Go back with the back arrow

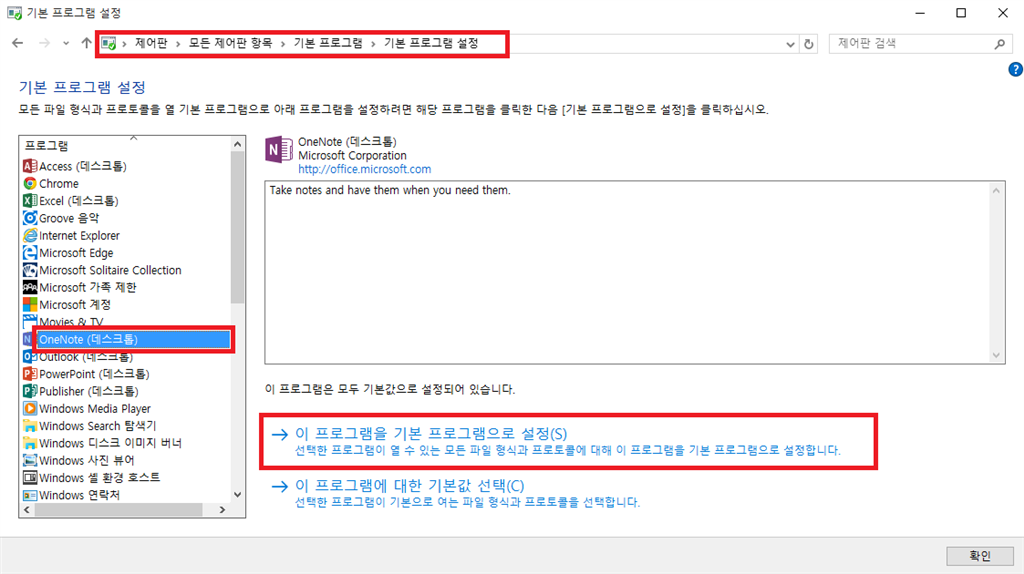18,43
